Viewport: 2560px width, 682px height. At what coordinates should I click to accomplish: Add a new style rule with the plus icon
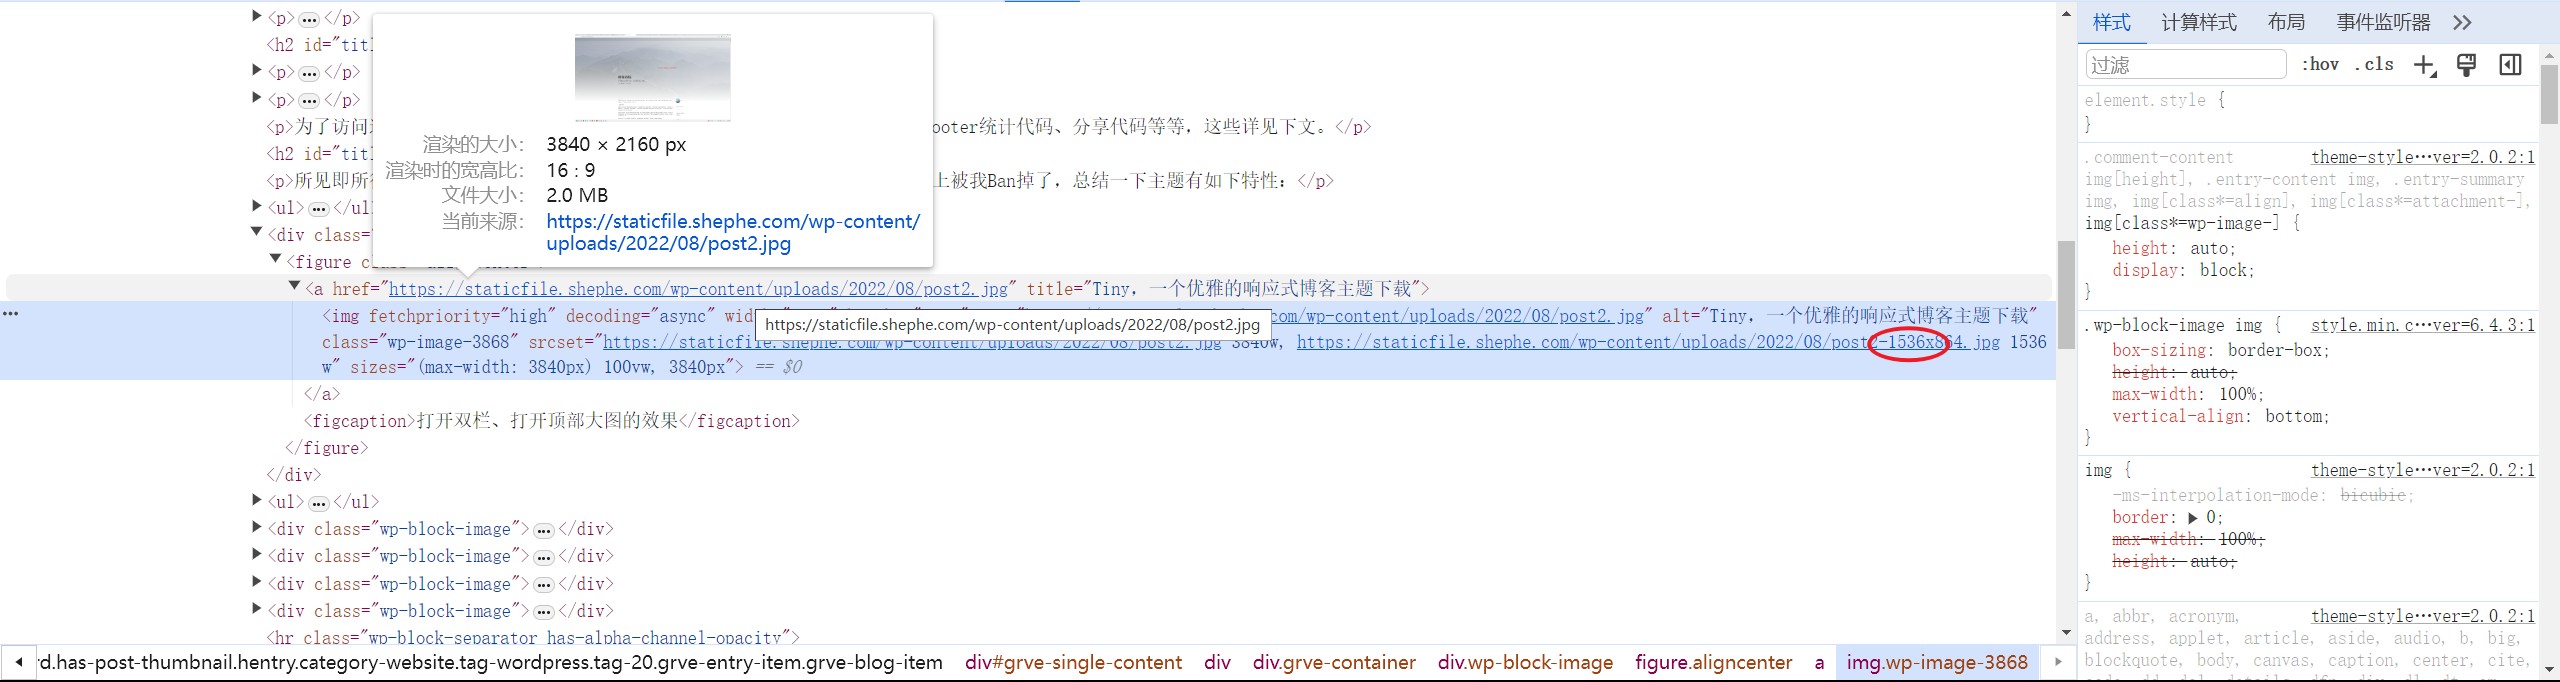point(2425,66)
